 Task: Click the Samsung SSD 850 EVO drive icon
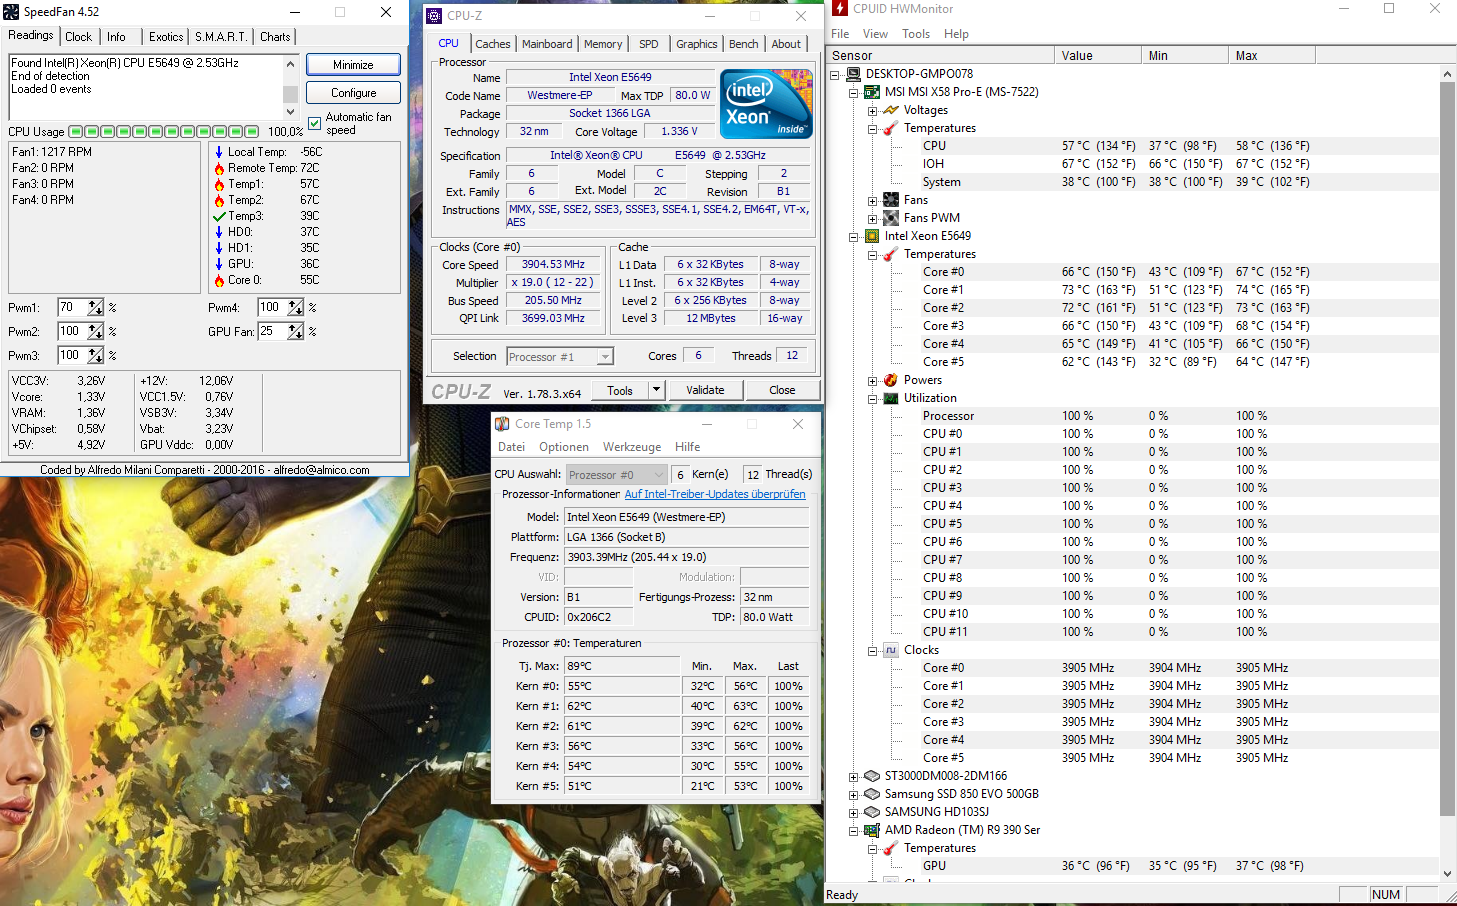point(871,794)
